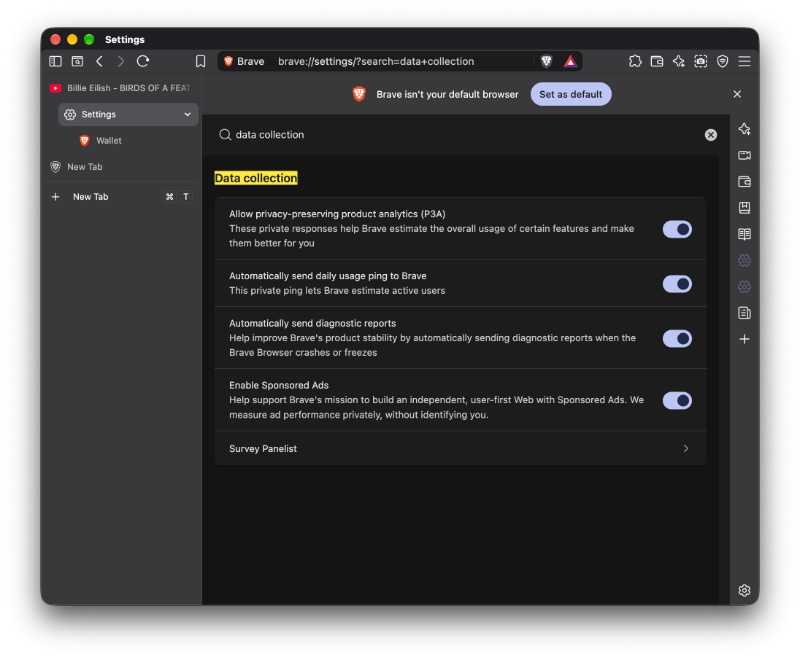Go forward with the forward arrow
The image size is (800, 659).
tap(121, 61)
